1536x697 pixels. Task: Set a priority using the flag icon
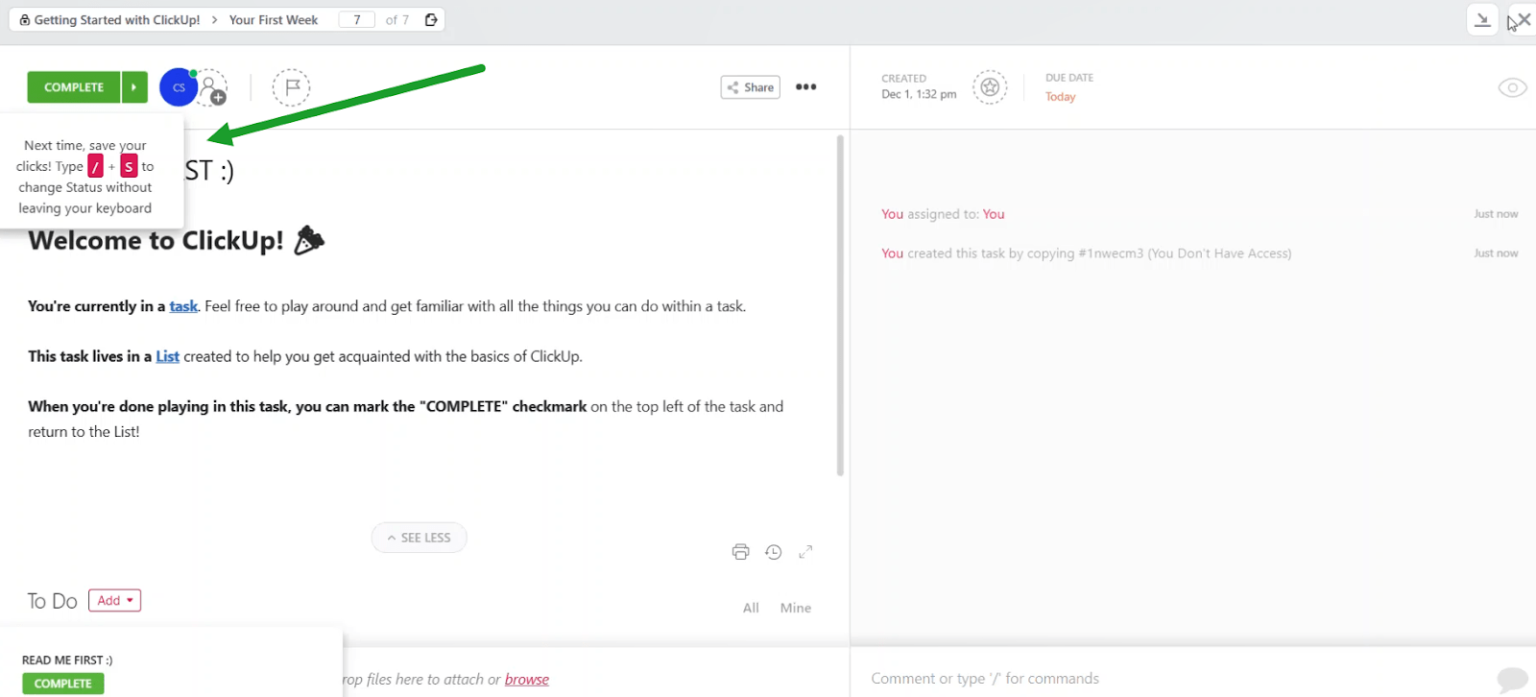(x=290, y=87)
